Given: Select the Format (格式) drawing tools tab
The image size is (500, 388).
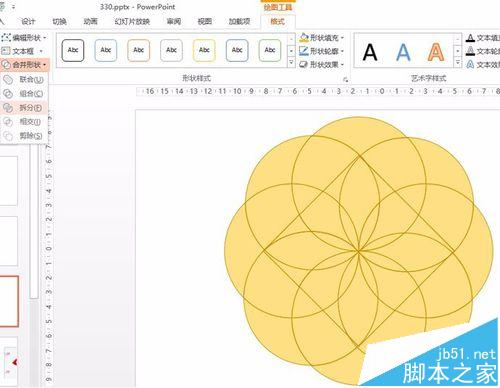Looking at the screenshot, I should point(277,22).
